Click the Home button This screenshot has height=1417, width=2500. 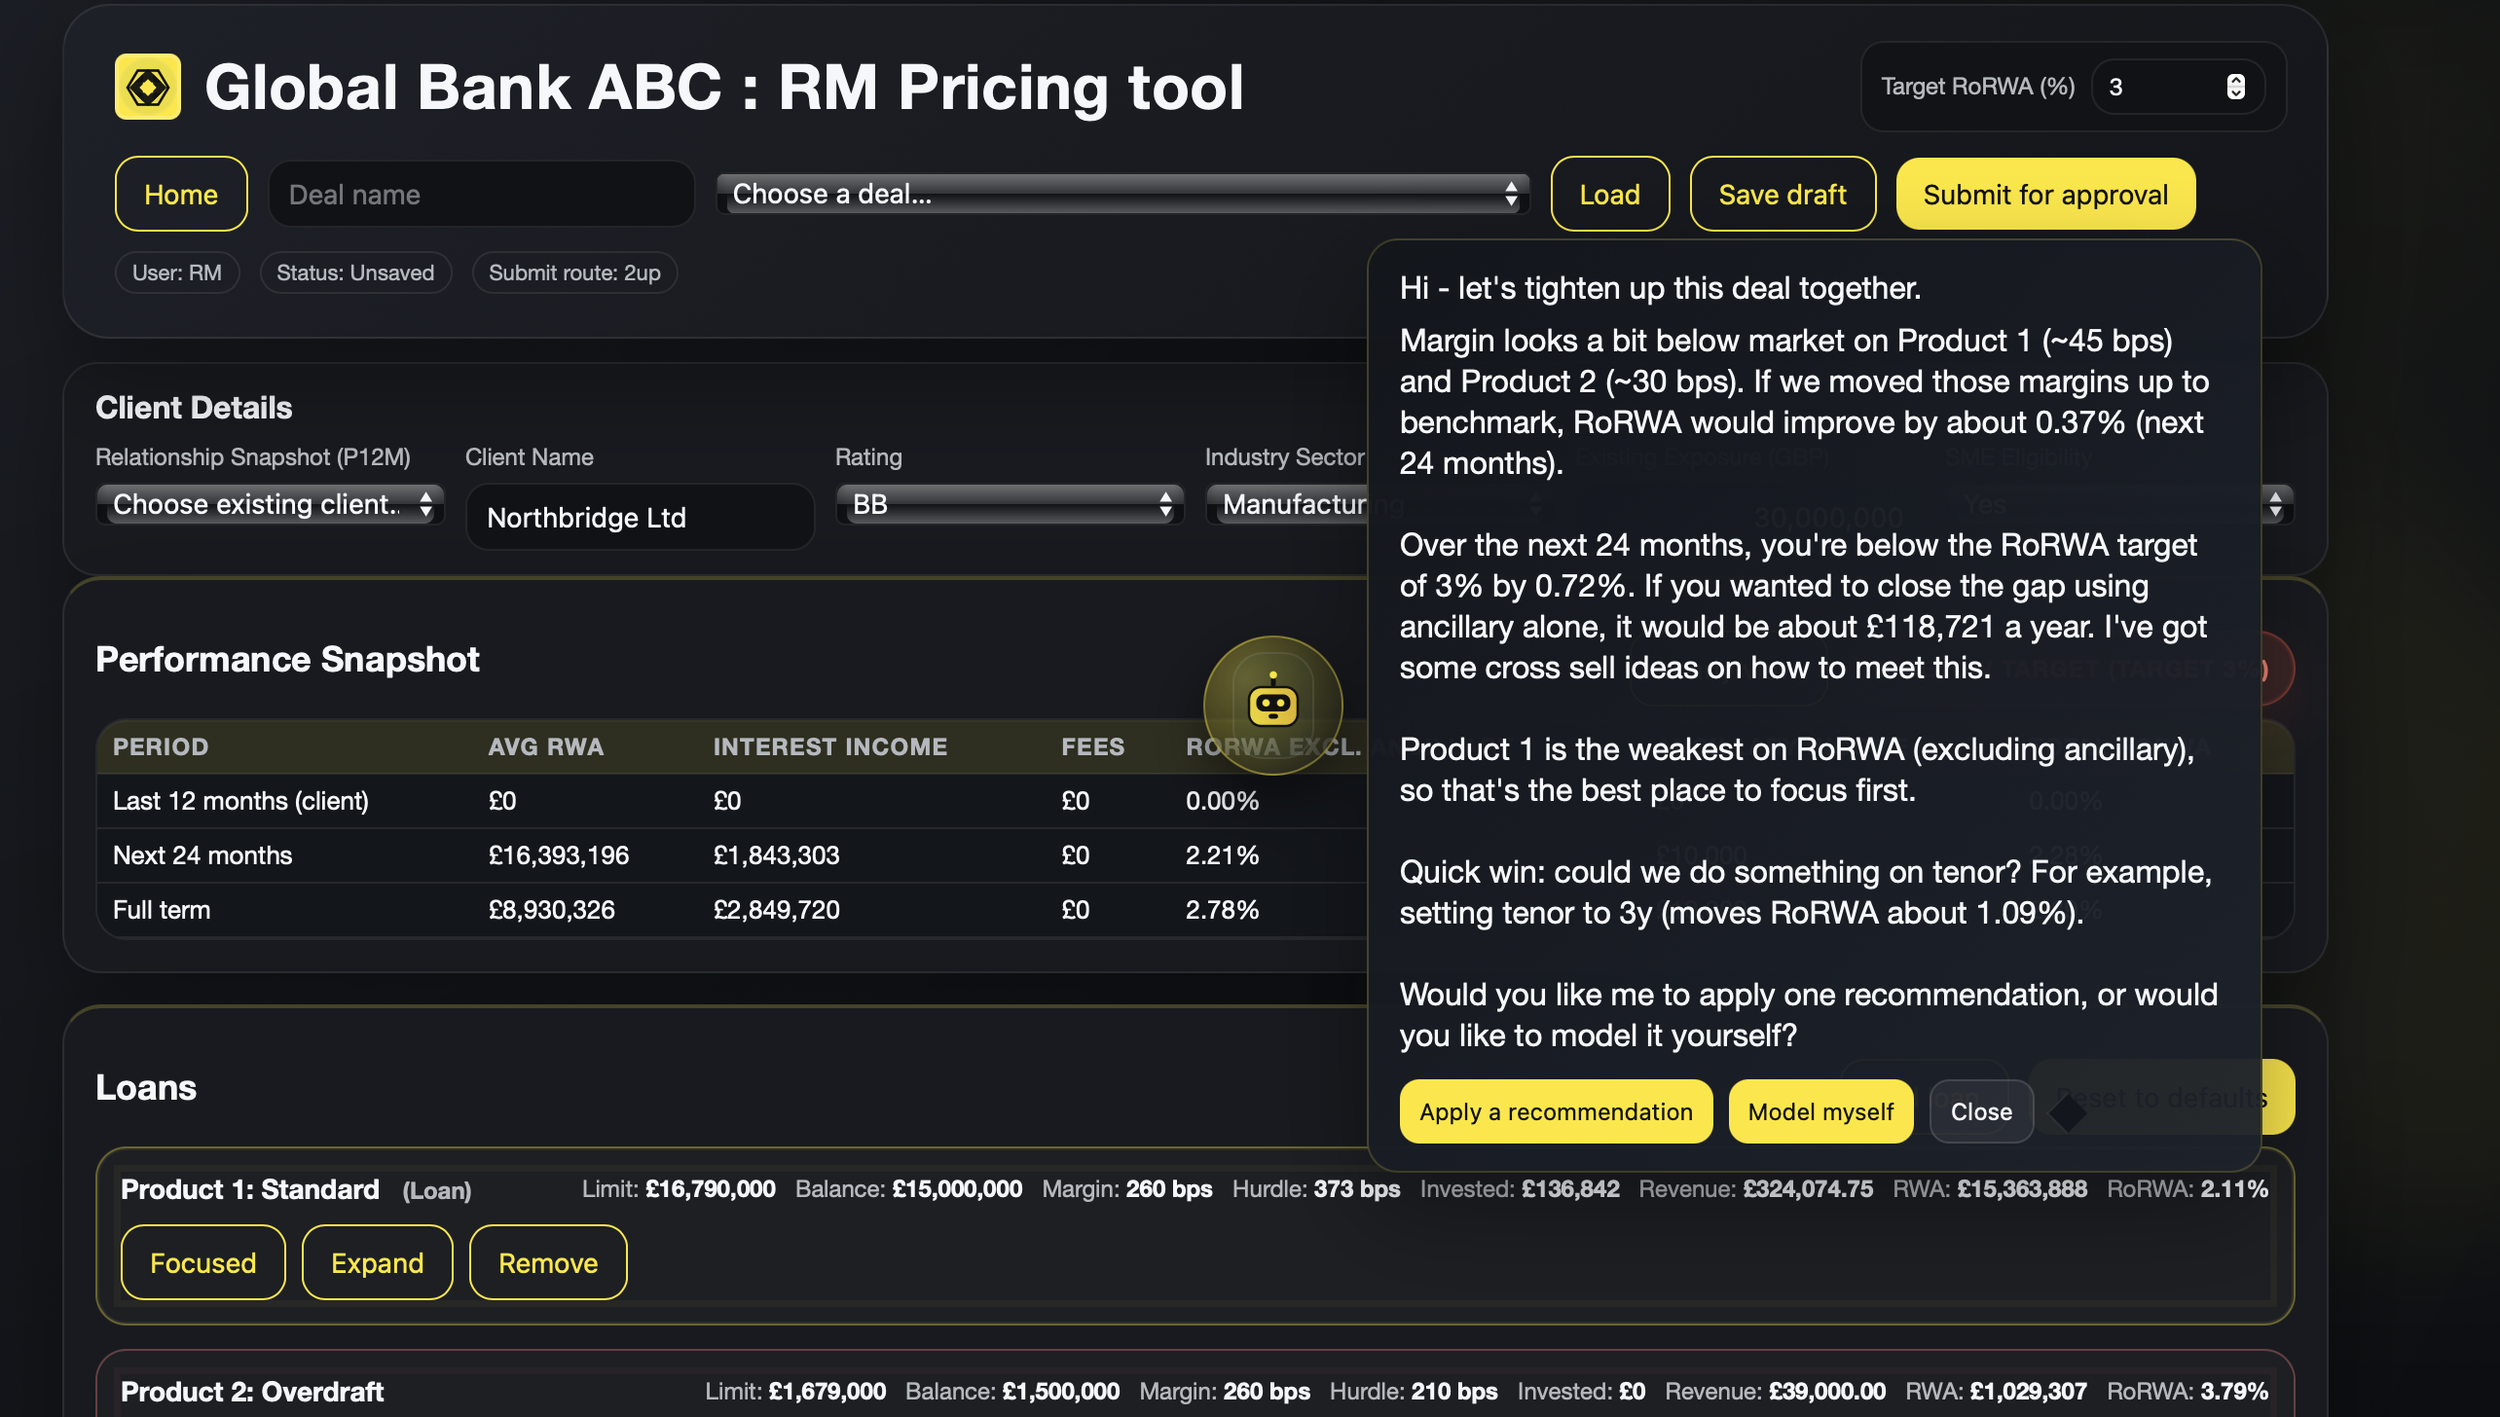tap(181, 194)
